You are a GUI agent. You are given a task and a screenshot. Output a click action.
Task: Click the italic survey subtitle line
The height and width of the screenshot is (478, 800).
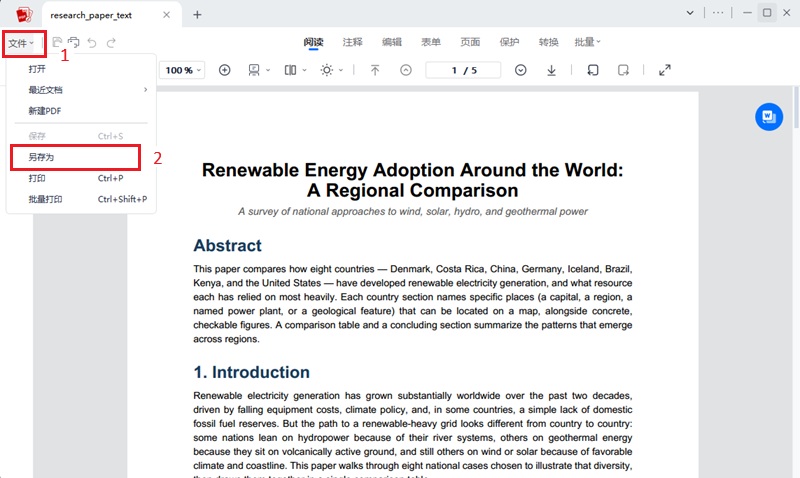(x=413, y=211)
